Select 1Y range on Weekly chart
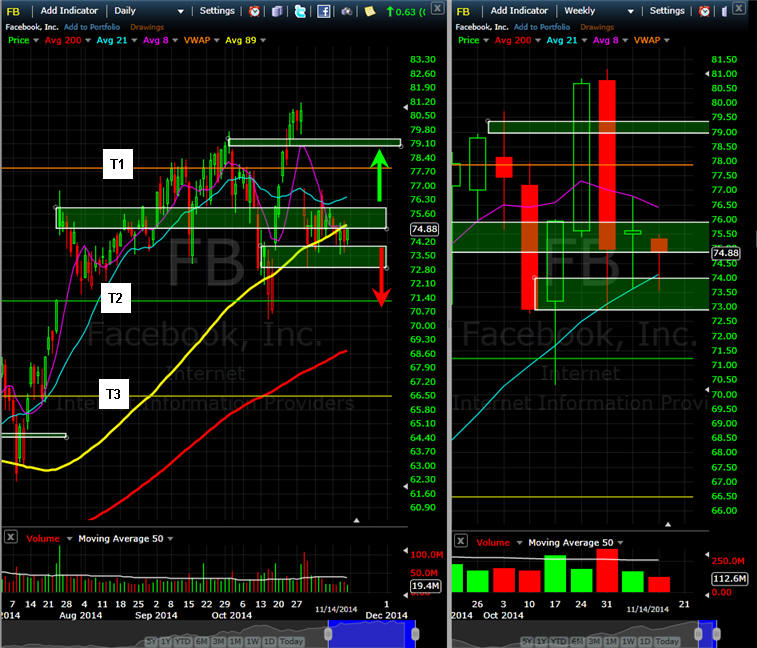The image size is (757, 648). [x=541, y=641]
